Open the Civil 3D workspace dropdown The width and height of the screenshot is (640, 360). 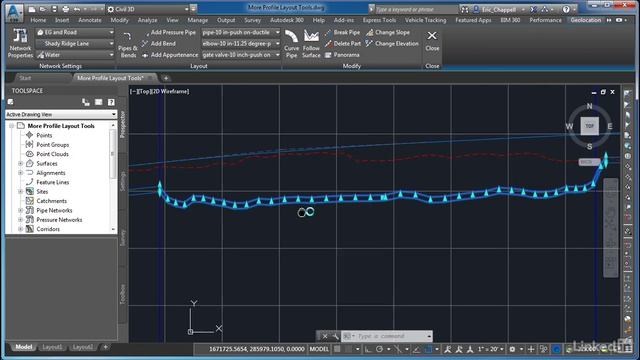tap(148, 9)
